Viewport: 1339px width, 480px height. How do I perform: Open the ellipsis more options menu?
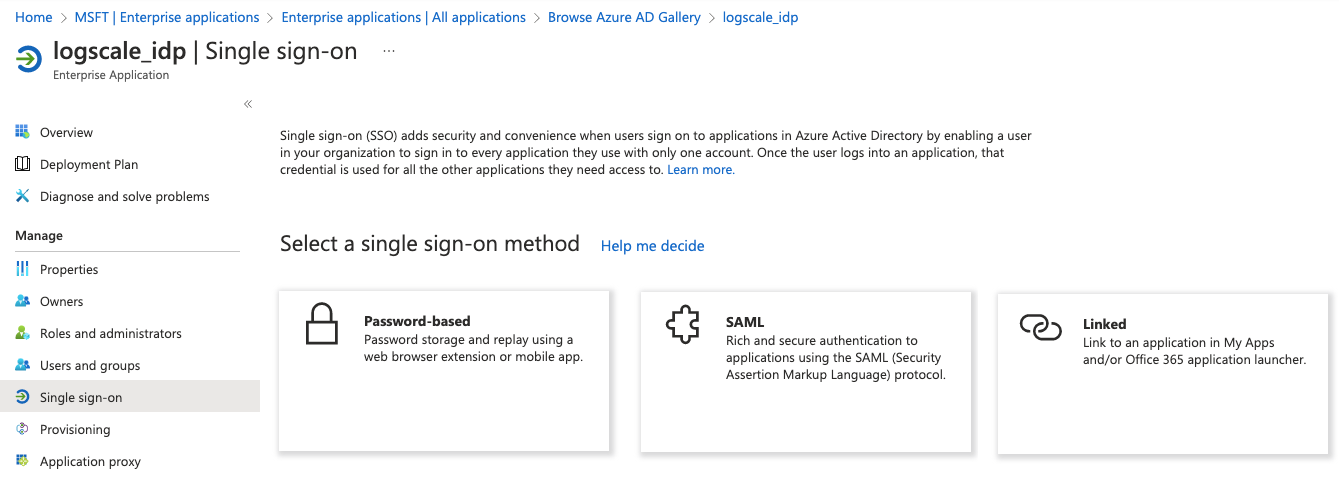[x=389, y=52]
